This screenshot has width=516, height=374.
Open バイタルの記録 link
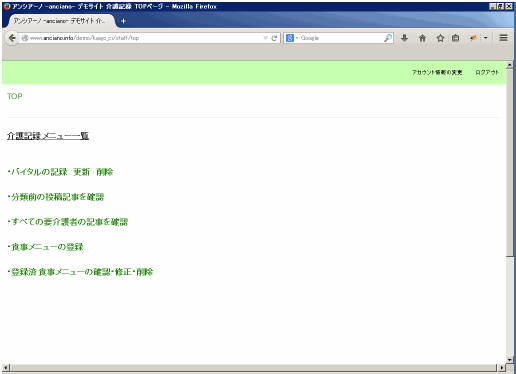pyautogui.click(x=39, y=172)
